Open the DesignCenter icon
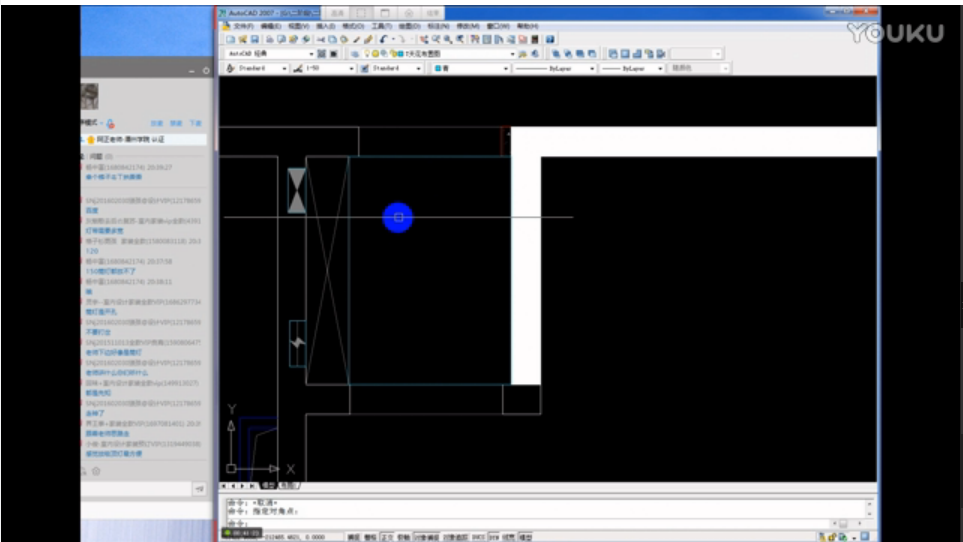The image size is (963, 542). coord(486,39)
